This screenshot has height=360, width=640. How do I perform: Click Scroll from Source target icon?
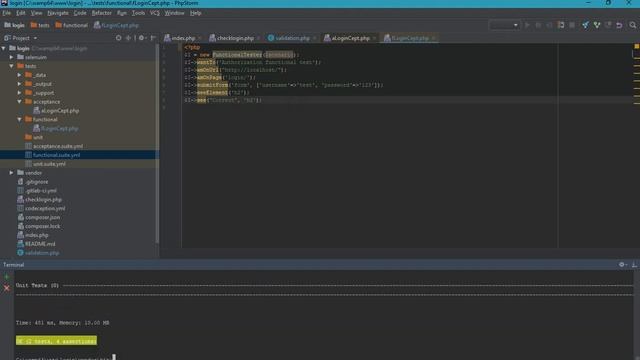(118, 38)
